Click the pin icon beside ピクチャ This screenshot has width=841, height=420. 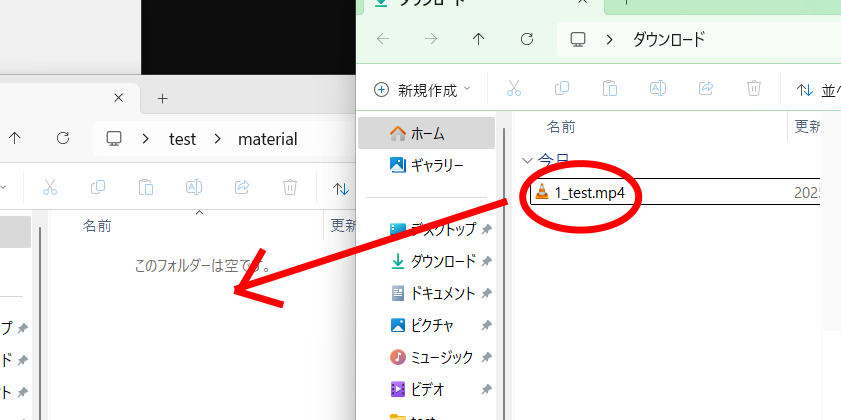[486, 326]
